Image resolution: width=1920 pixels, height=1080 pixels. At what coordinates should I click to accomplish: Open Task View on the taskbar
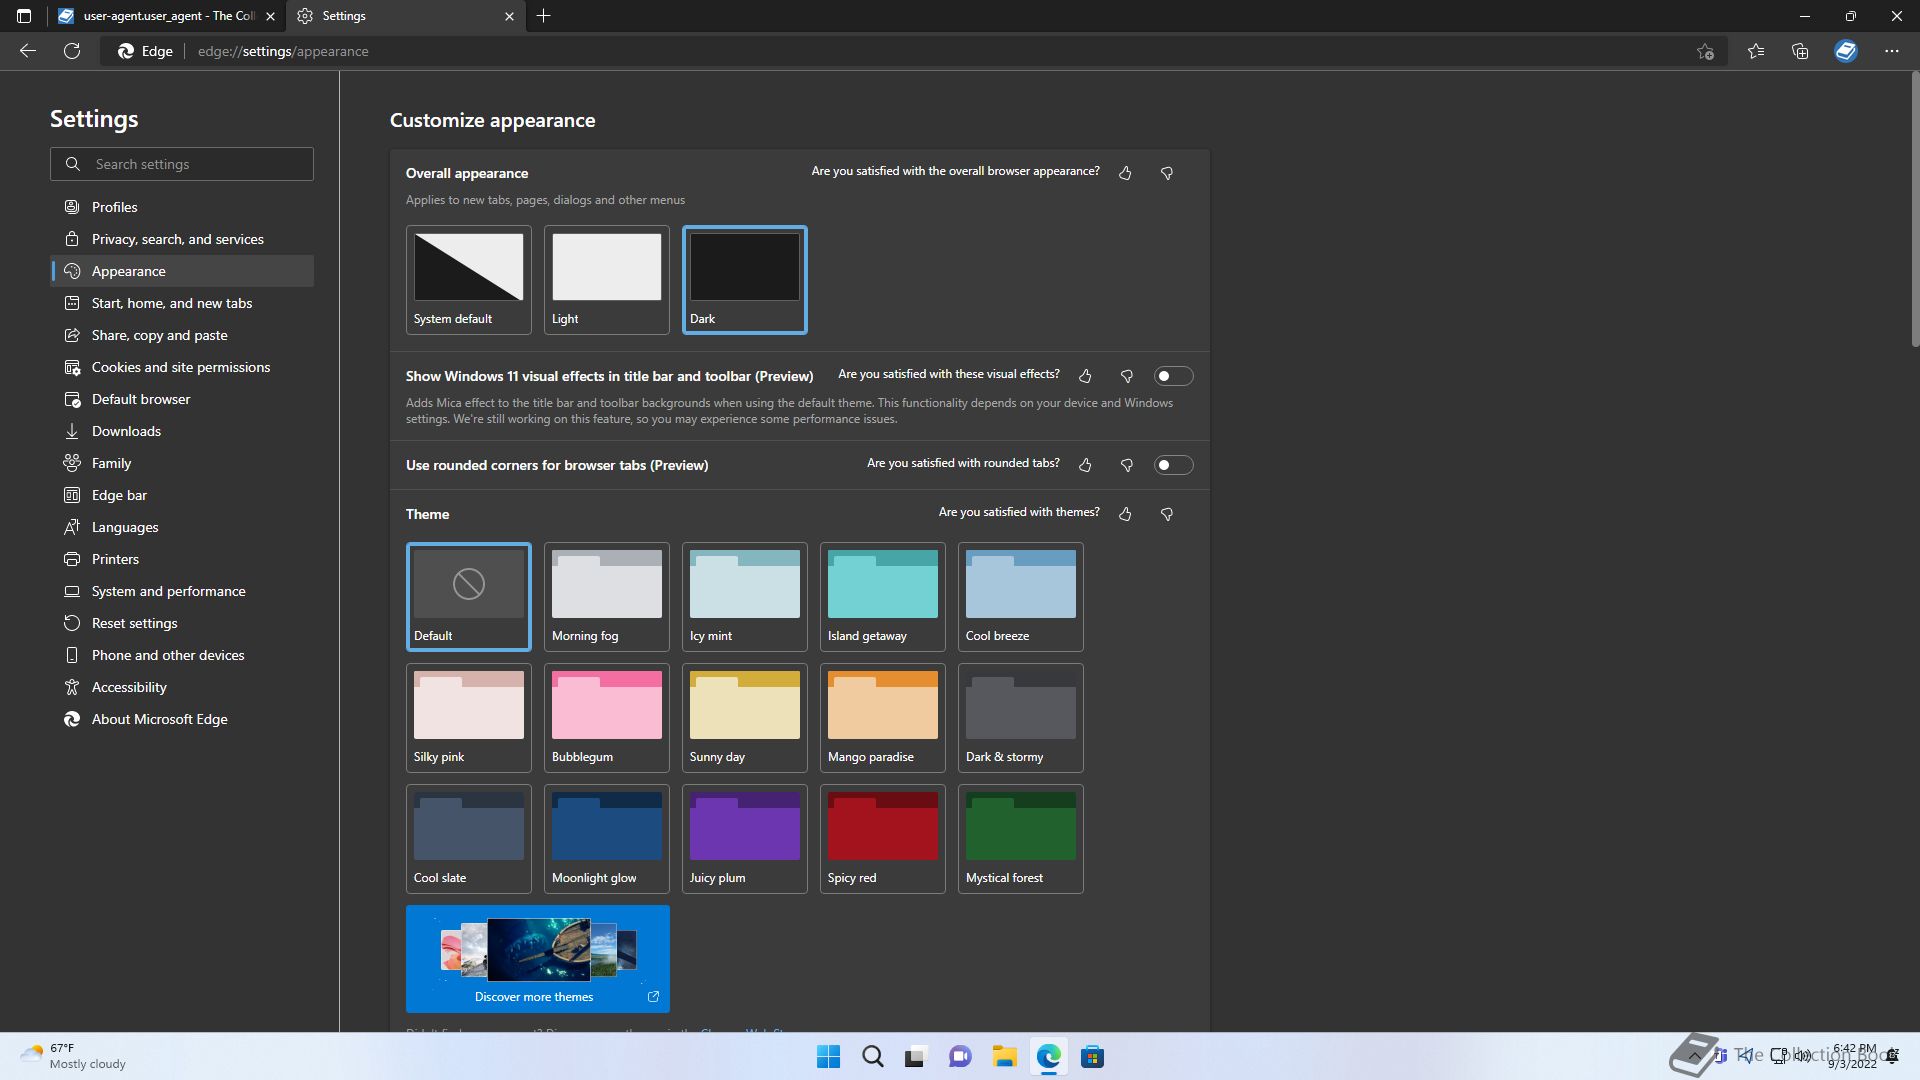pos(916,1057)
